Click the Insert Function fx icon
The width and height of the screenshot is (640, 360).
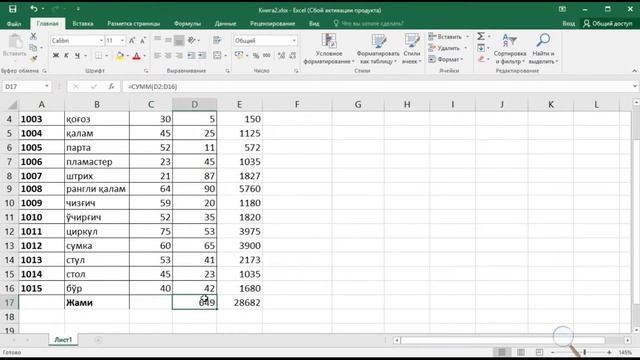coord(111,87)
